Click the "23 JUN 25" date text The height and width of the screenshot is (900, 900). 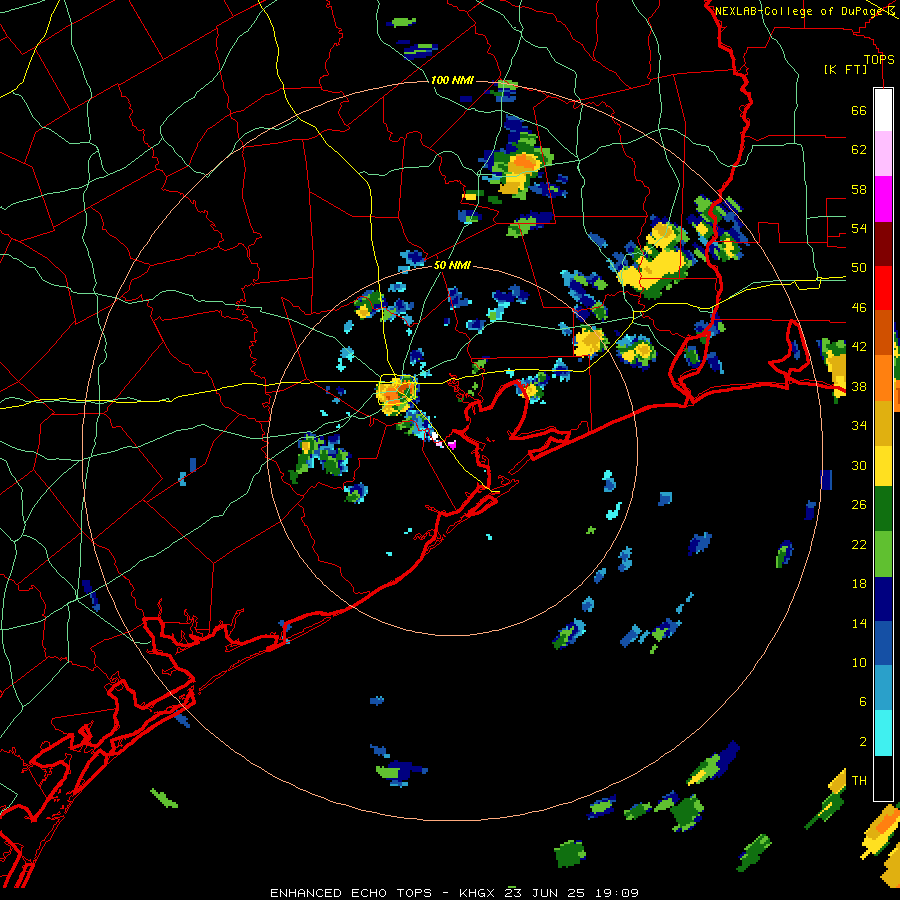point(544,893)
